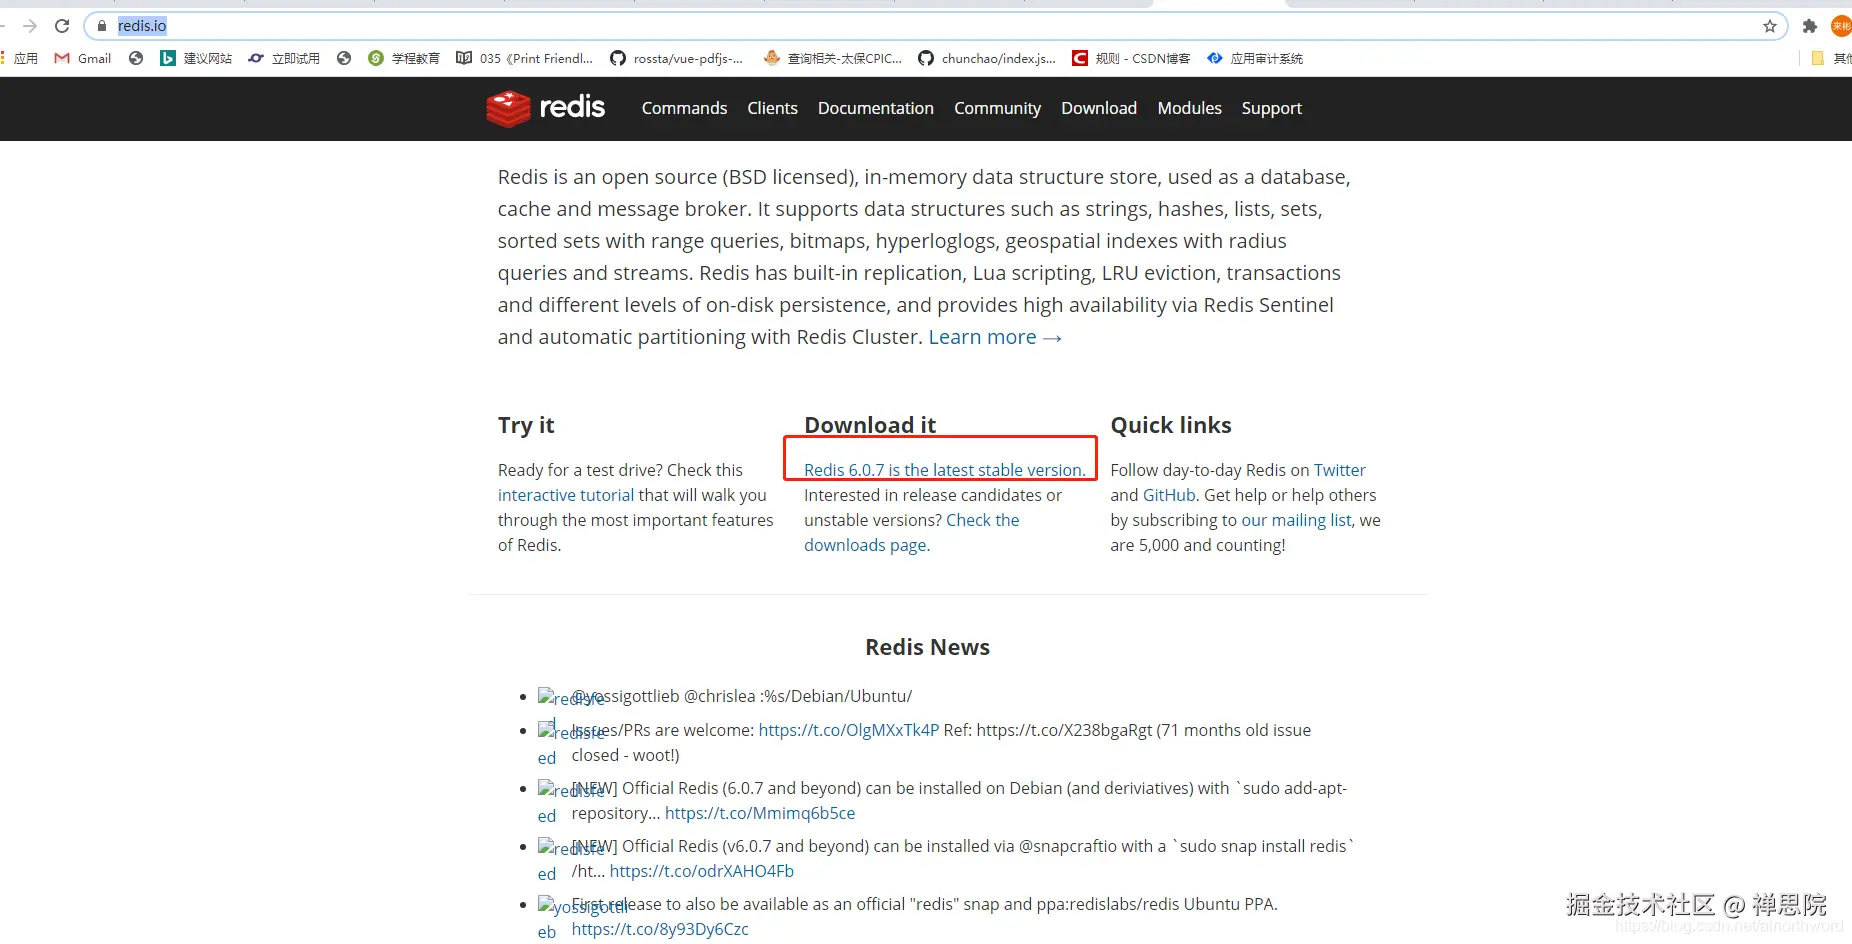Open the 规则 - CSDN博客 bookmark
The height and width of the screenshot is (944, 1852).
1131,58
